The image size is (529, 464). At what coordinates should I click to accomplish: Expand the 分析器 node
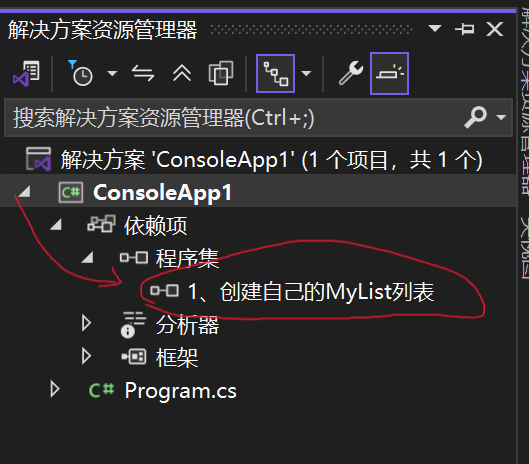click(x=86, y=323)
